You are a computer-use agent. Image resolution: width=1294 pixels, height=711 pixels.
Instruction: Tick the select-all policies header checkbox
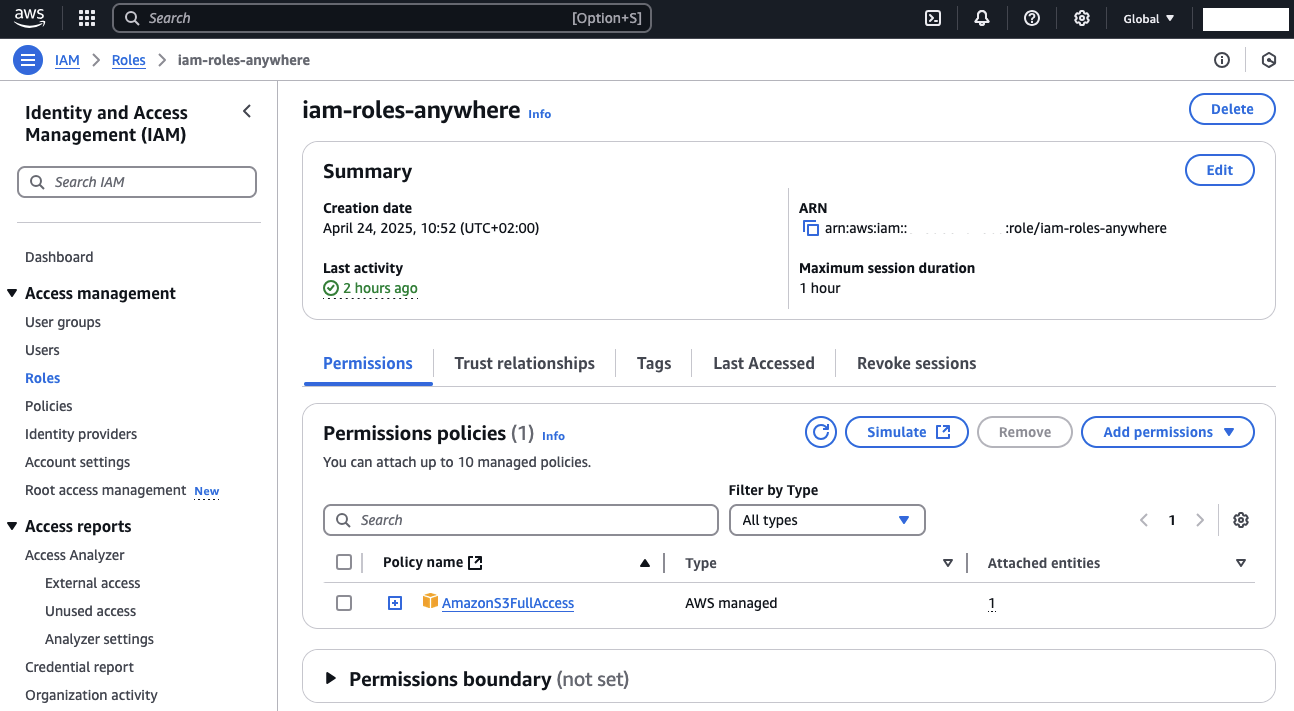pos(344,563)
